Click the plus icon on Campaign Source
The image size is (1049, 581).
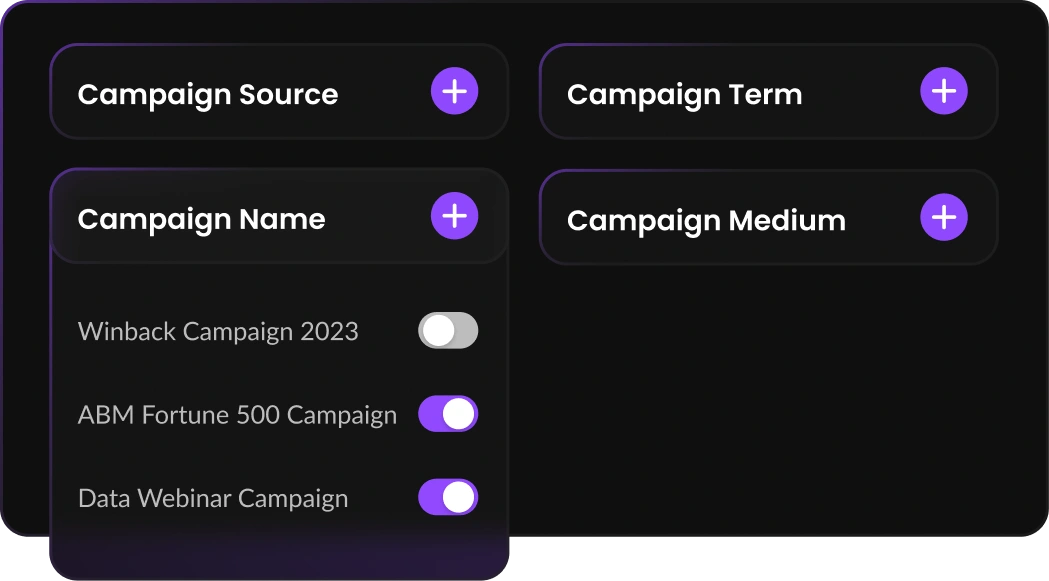454,90
